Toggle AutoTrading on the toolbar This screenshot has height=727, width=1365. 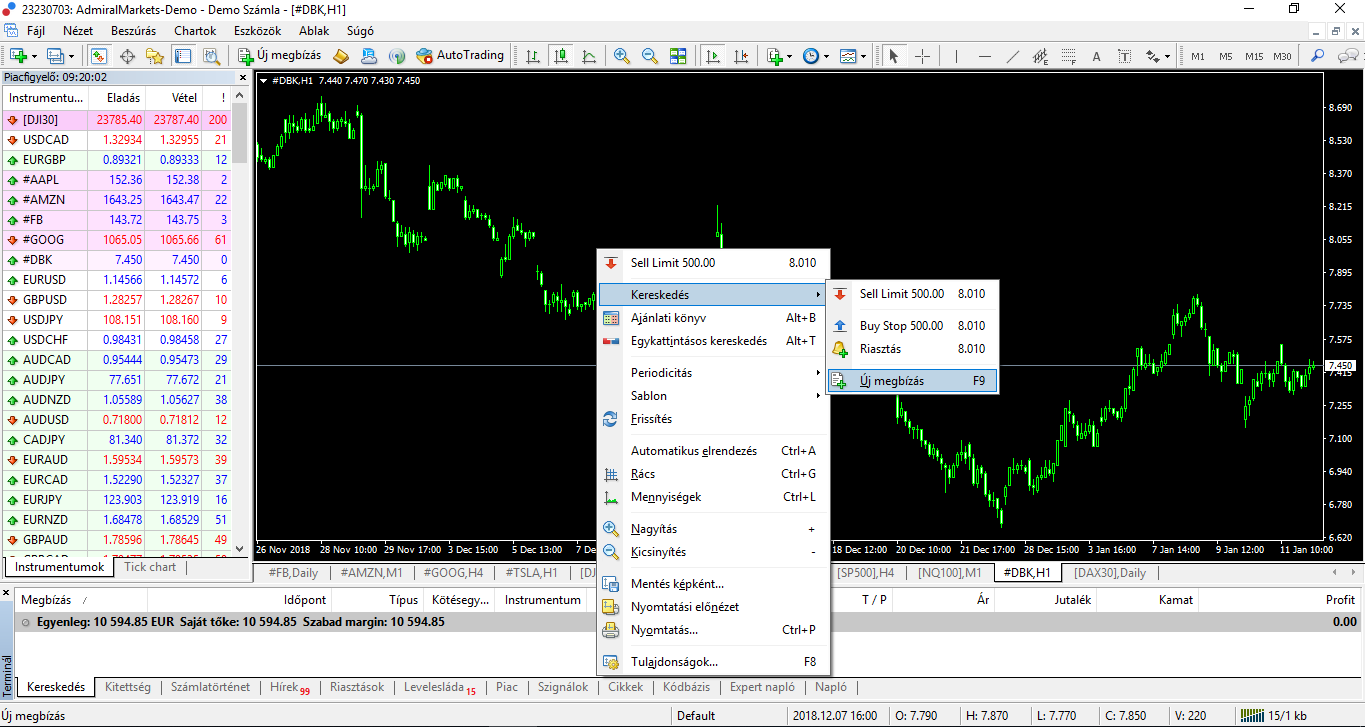tap(461, 56)
